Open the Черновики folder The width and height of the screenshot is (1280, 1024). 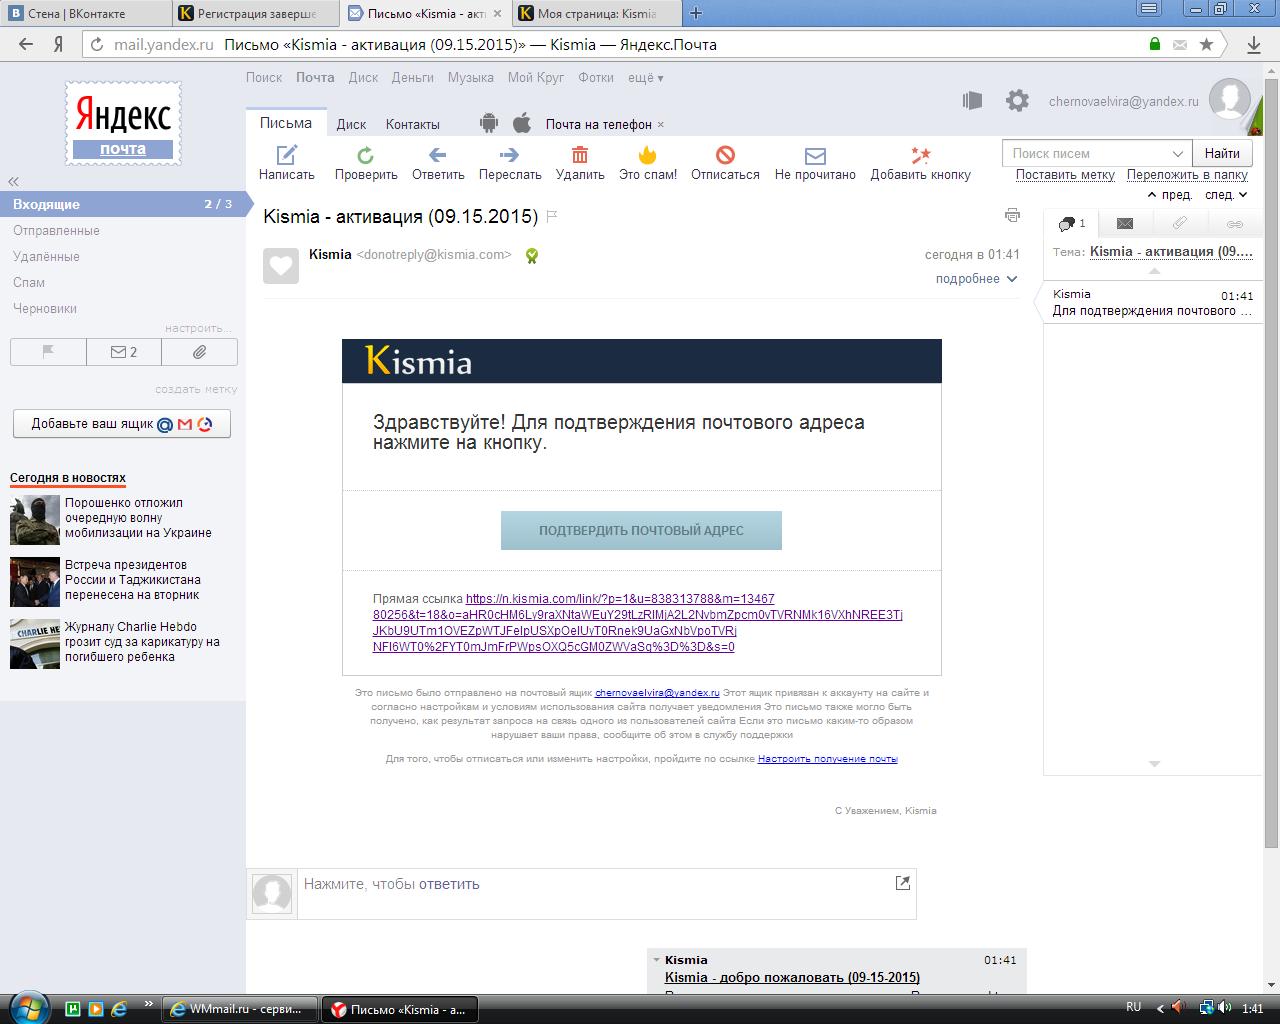(45, 308)
